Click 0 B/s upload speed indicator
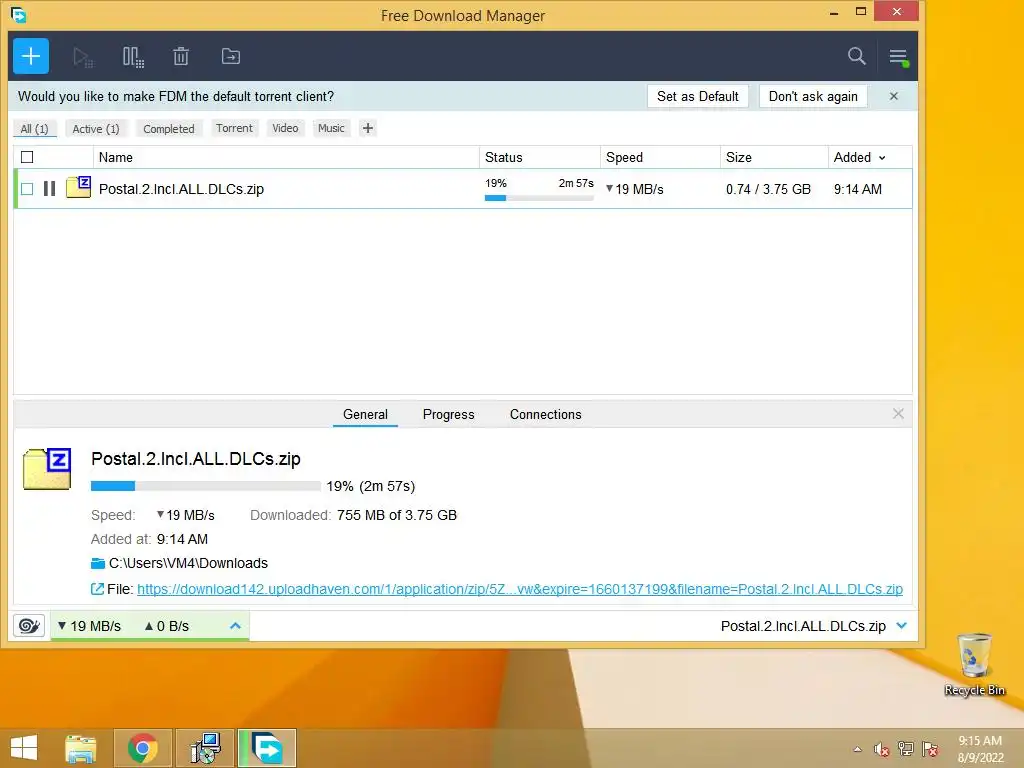The height and width of the screenshot is (768, 1024). coord(167,626)
